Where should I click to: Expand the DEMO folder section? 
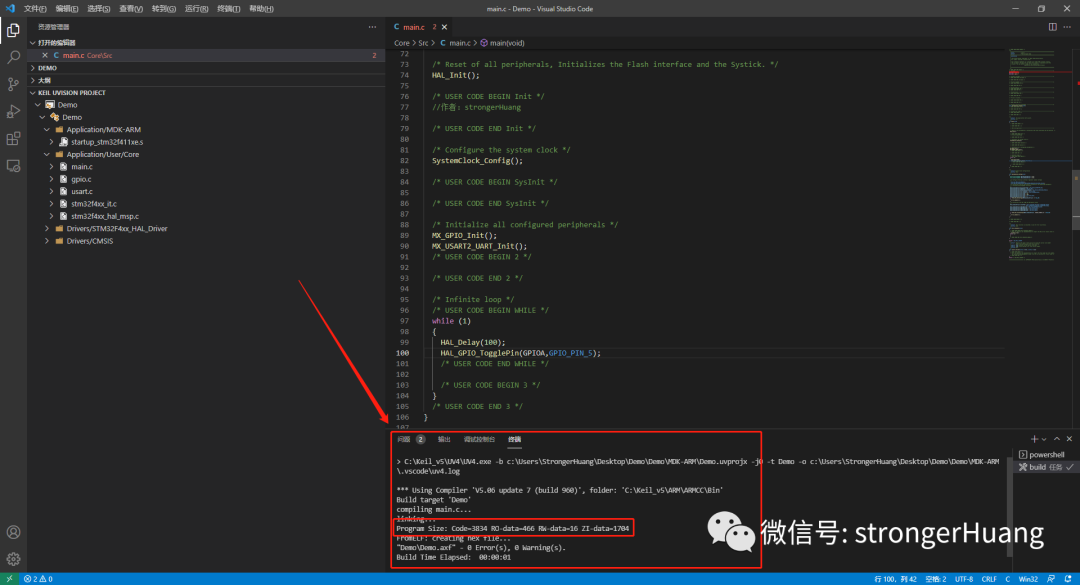pyautogui.click(x=47, y=68)
